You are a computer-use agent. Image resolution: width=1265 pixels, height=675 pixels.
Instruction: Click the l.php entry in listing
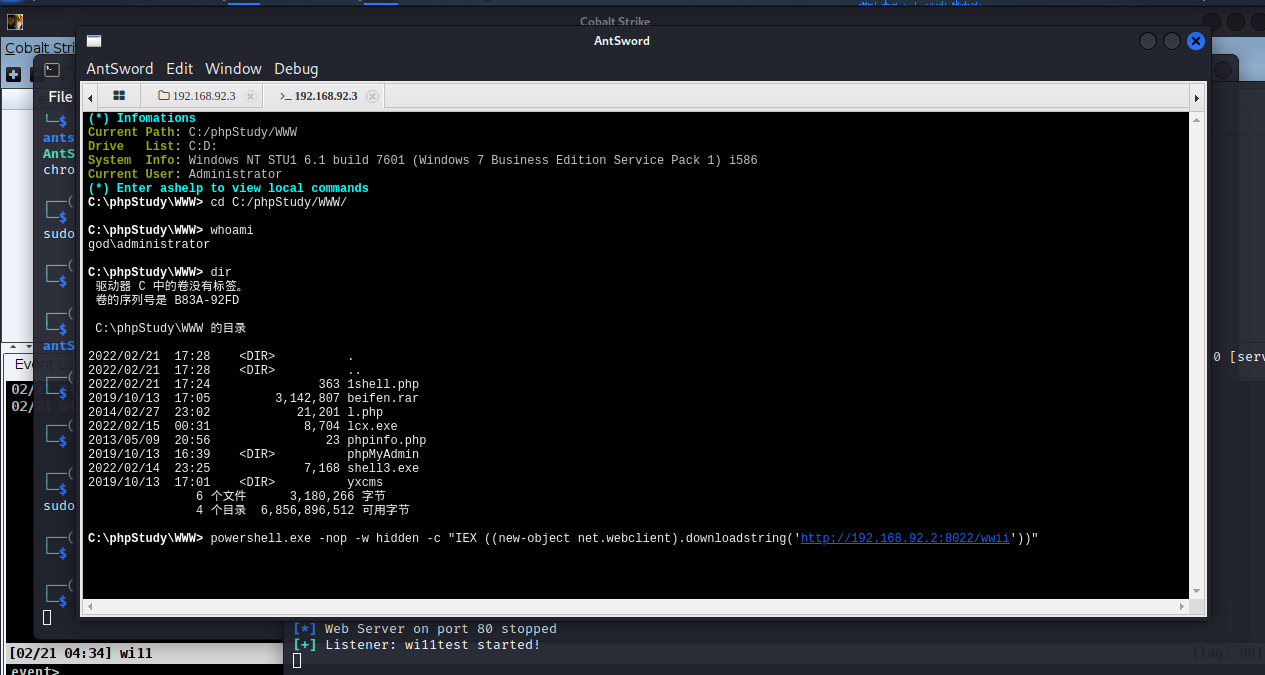pos(365,412)
